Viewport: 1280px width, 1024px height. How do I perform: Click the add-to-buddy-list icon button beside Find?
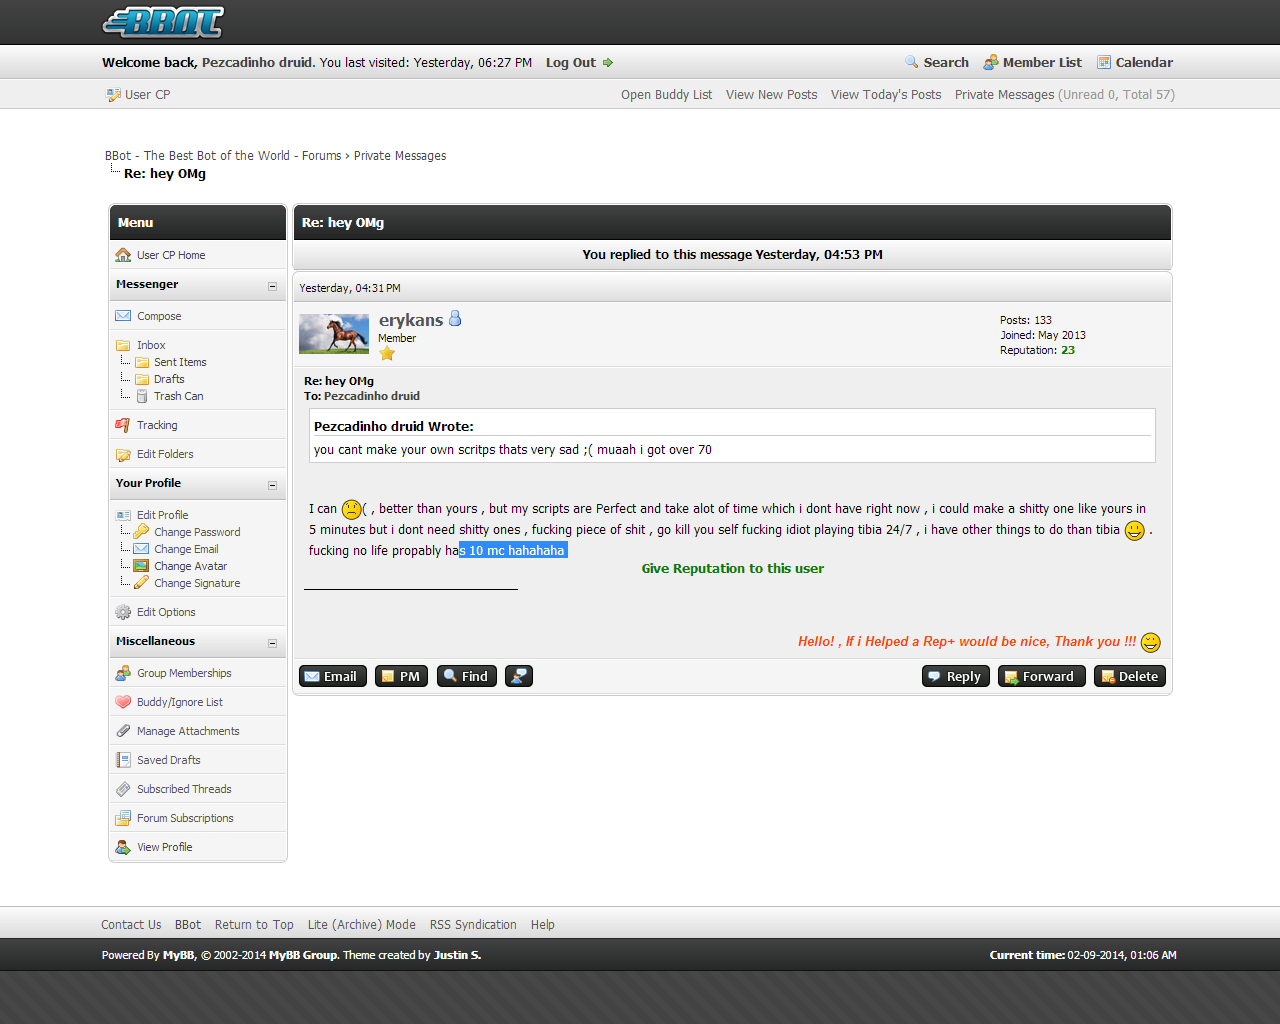(519, 676)
